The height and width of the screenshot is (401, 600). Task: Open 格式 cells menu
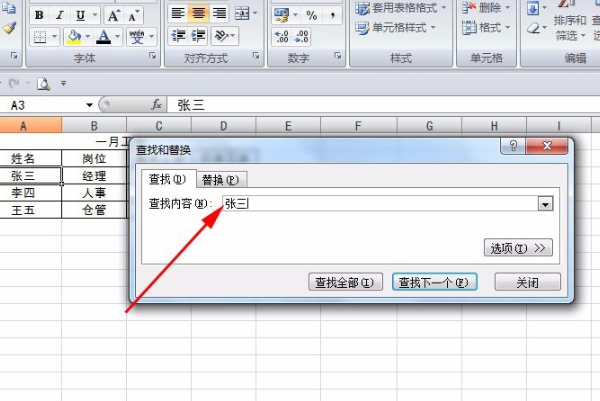click(486, 28)
